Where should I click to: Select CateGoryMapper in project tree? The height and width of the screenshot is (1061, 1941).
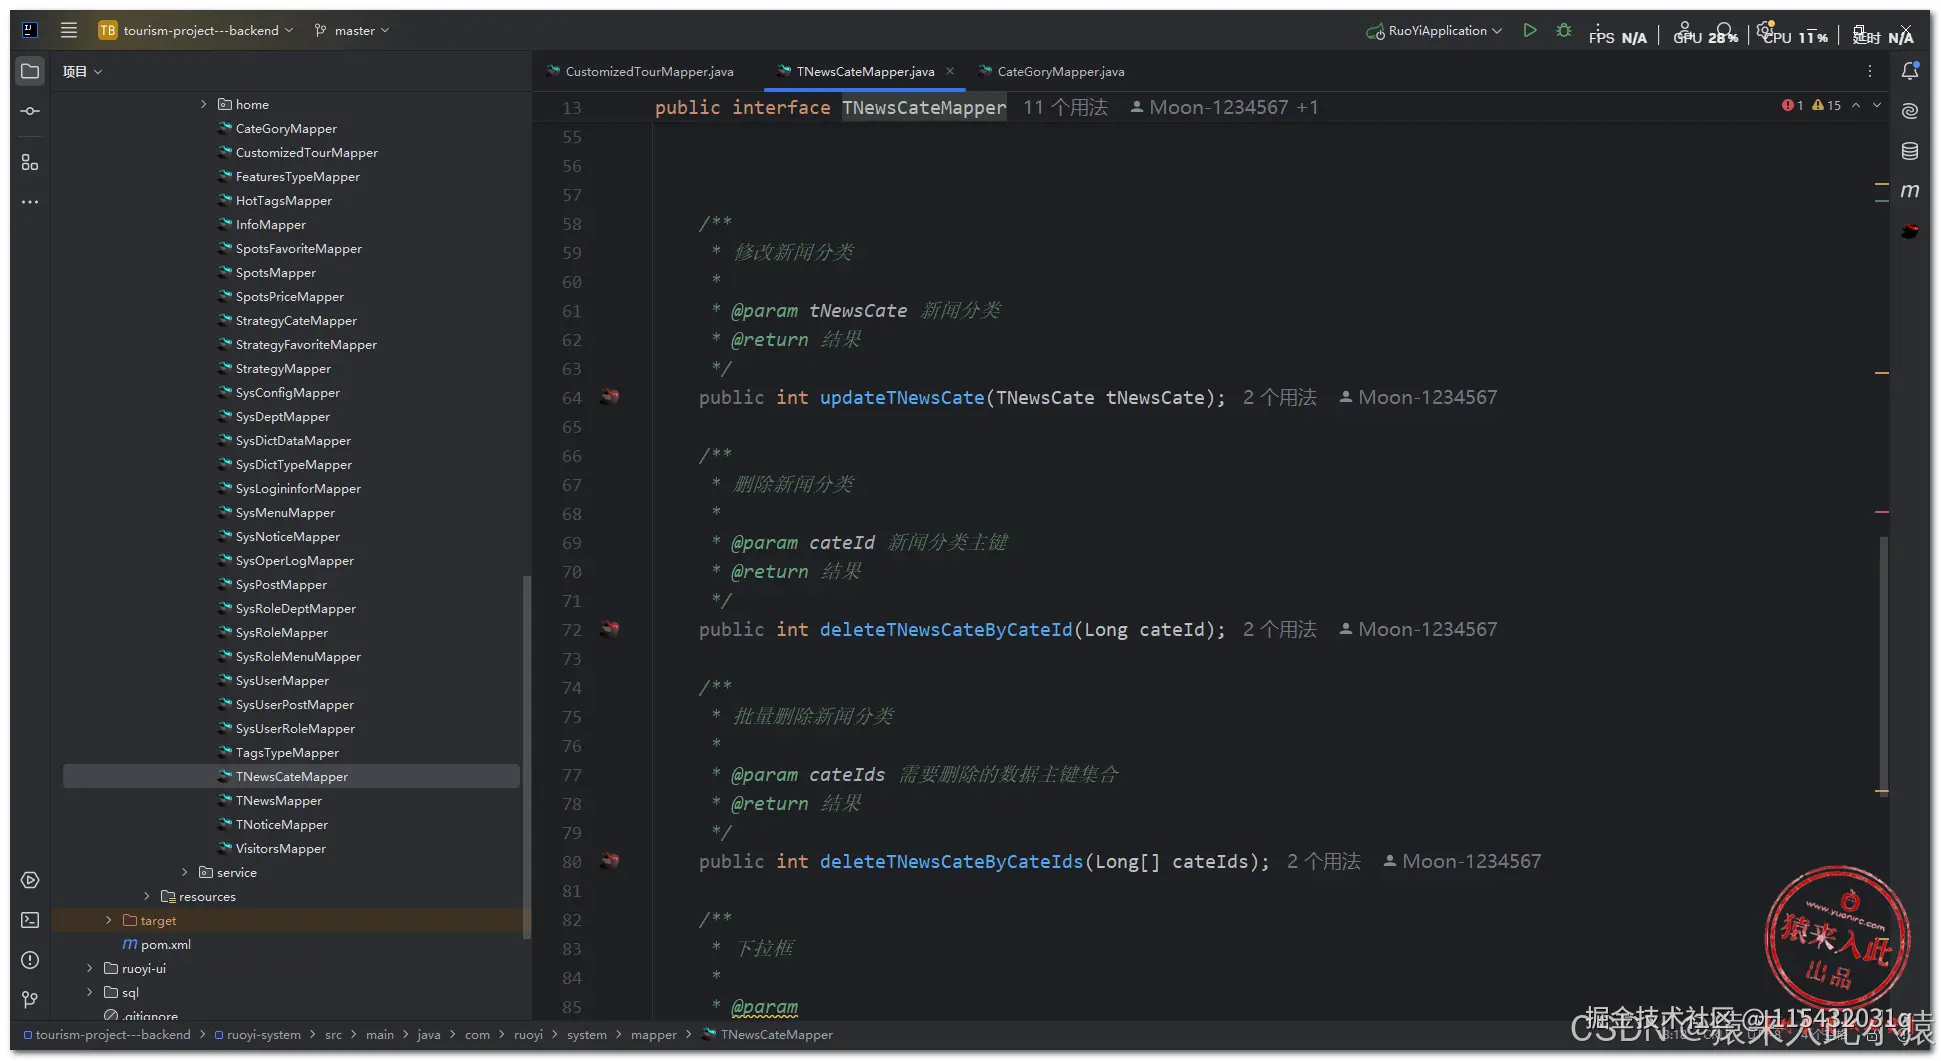[x=286, y=128]
